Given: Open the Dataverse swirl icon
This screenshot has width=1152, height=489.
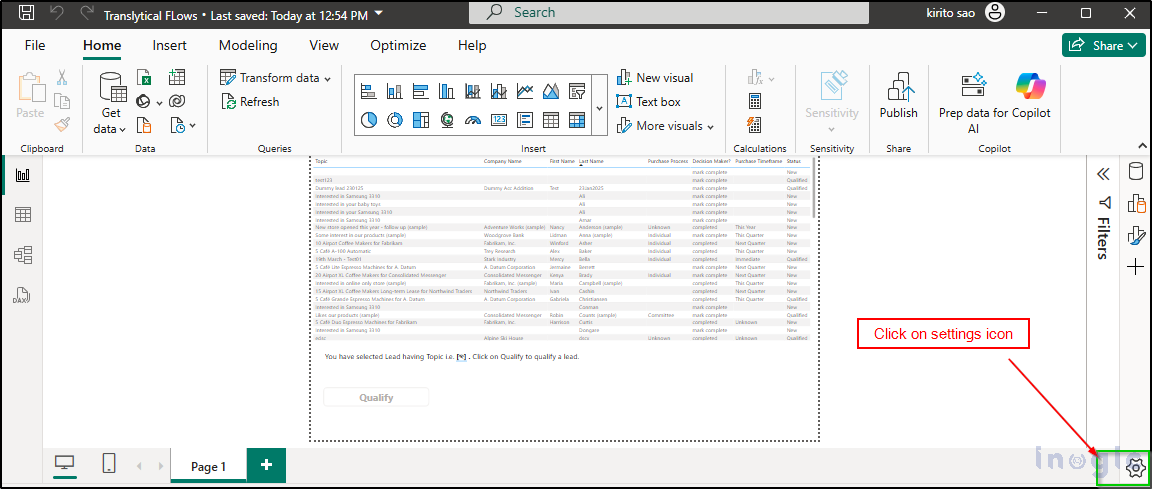Looking at the screenshot, I should 176,101.
